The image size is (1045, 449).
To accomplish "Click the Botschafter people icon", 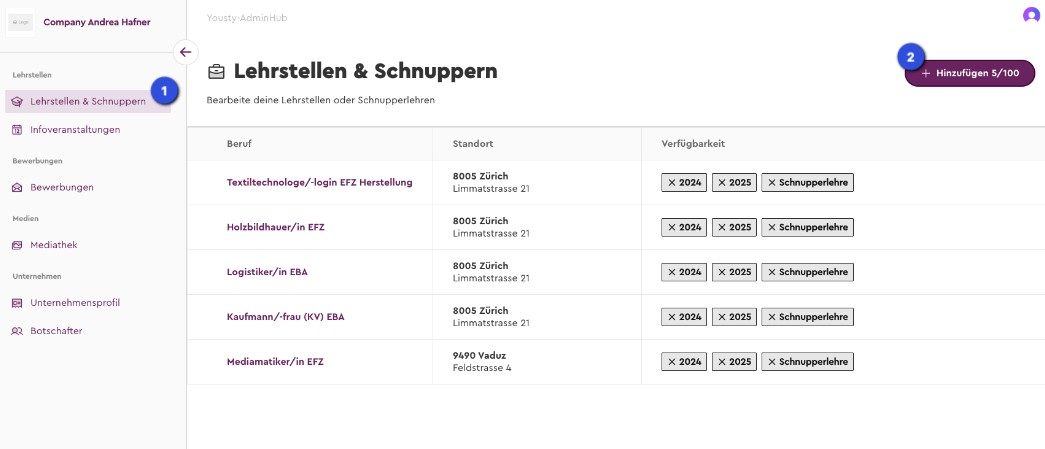I will (17, 331).
